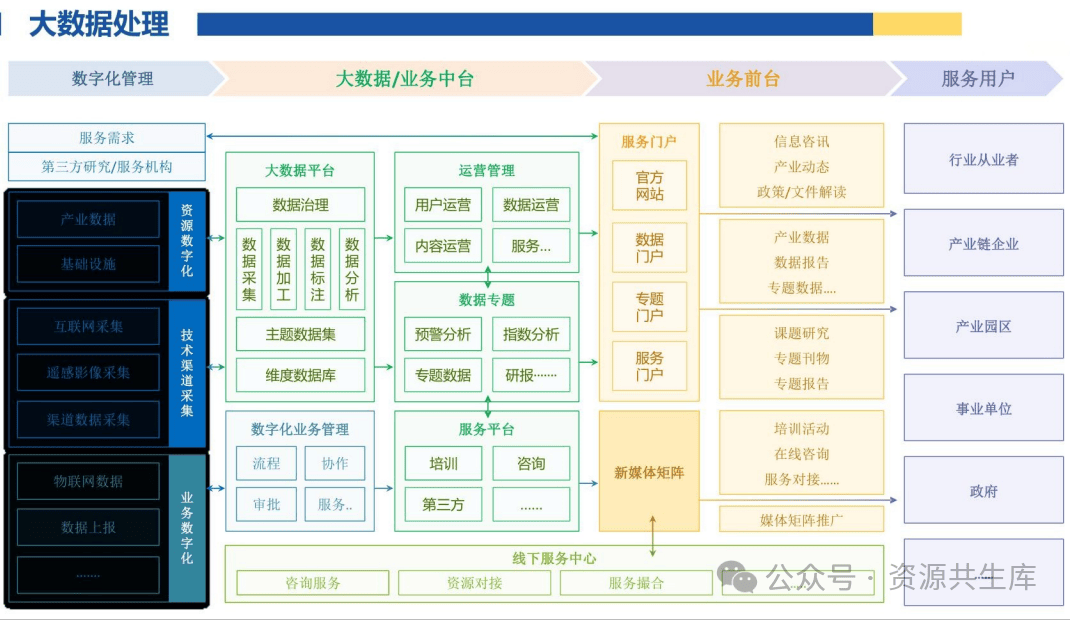The image size is (1070, 620).
Task: Click the 大数据处理 slide title
Action: click(x=99, y=24)
